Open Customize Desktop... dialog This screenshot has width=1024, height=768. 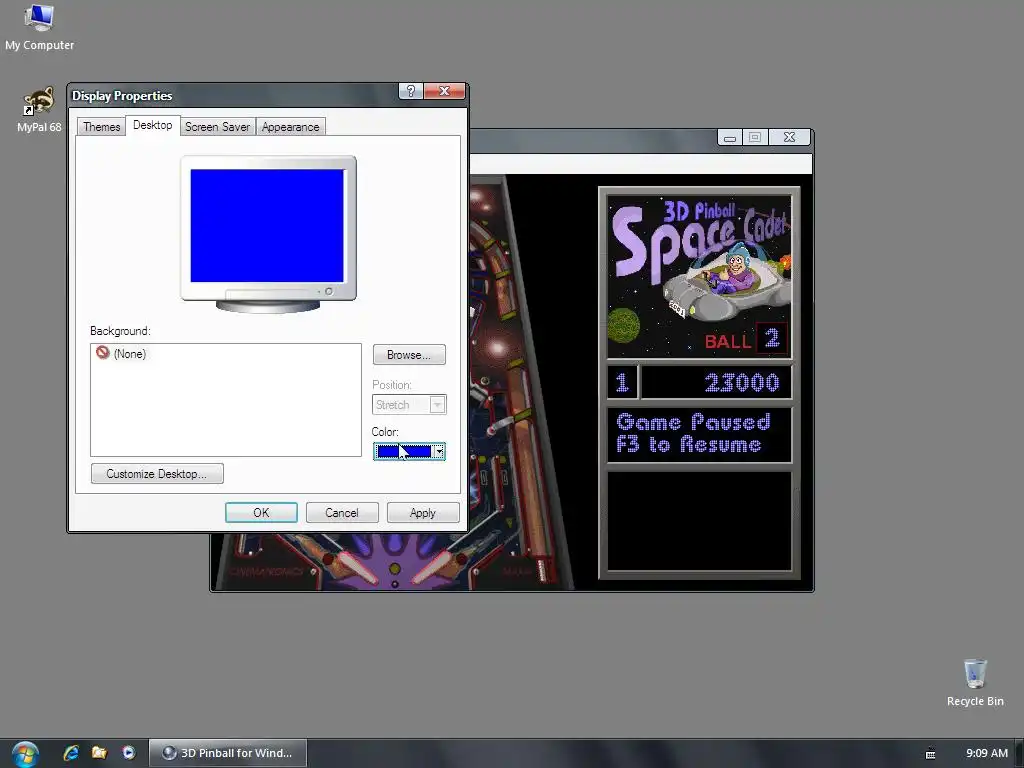[x=157, y=473]
